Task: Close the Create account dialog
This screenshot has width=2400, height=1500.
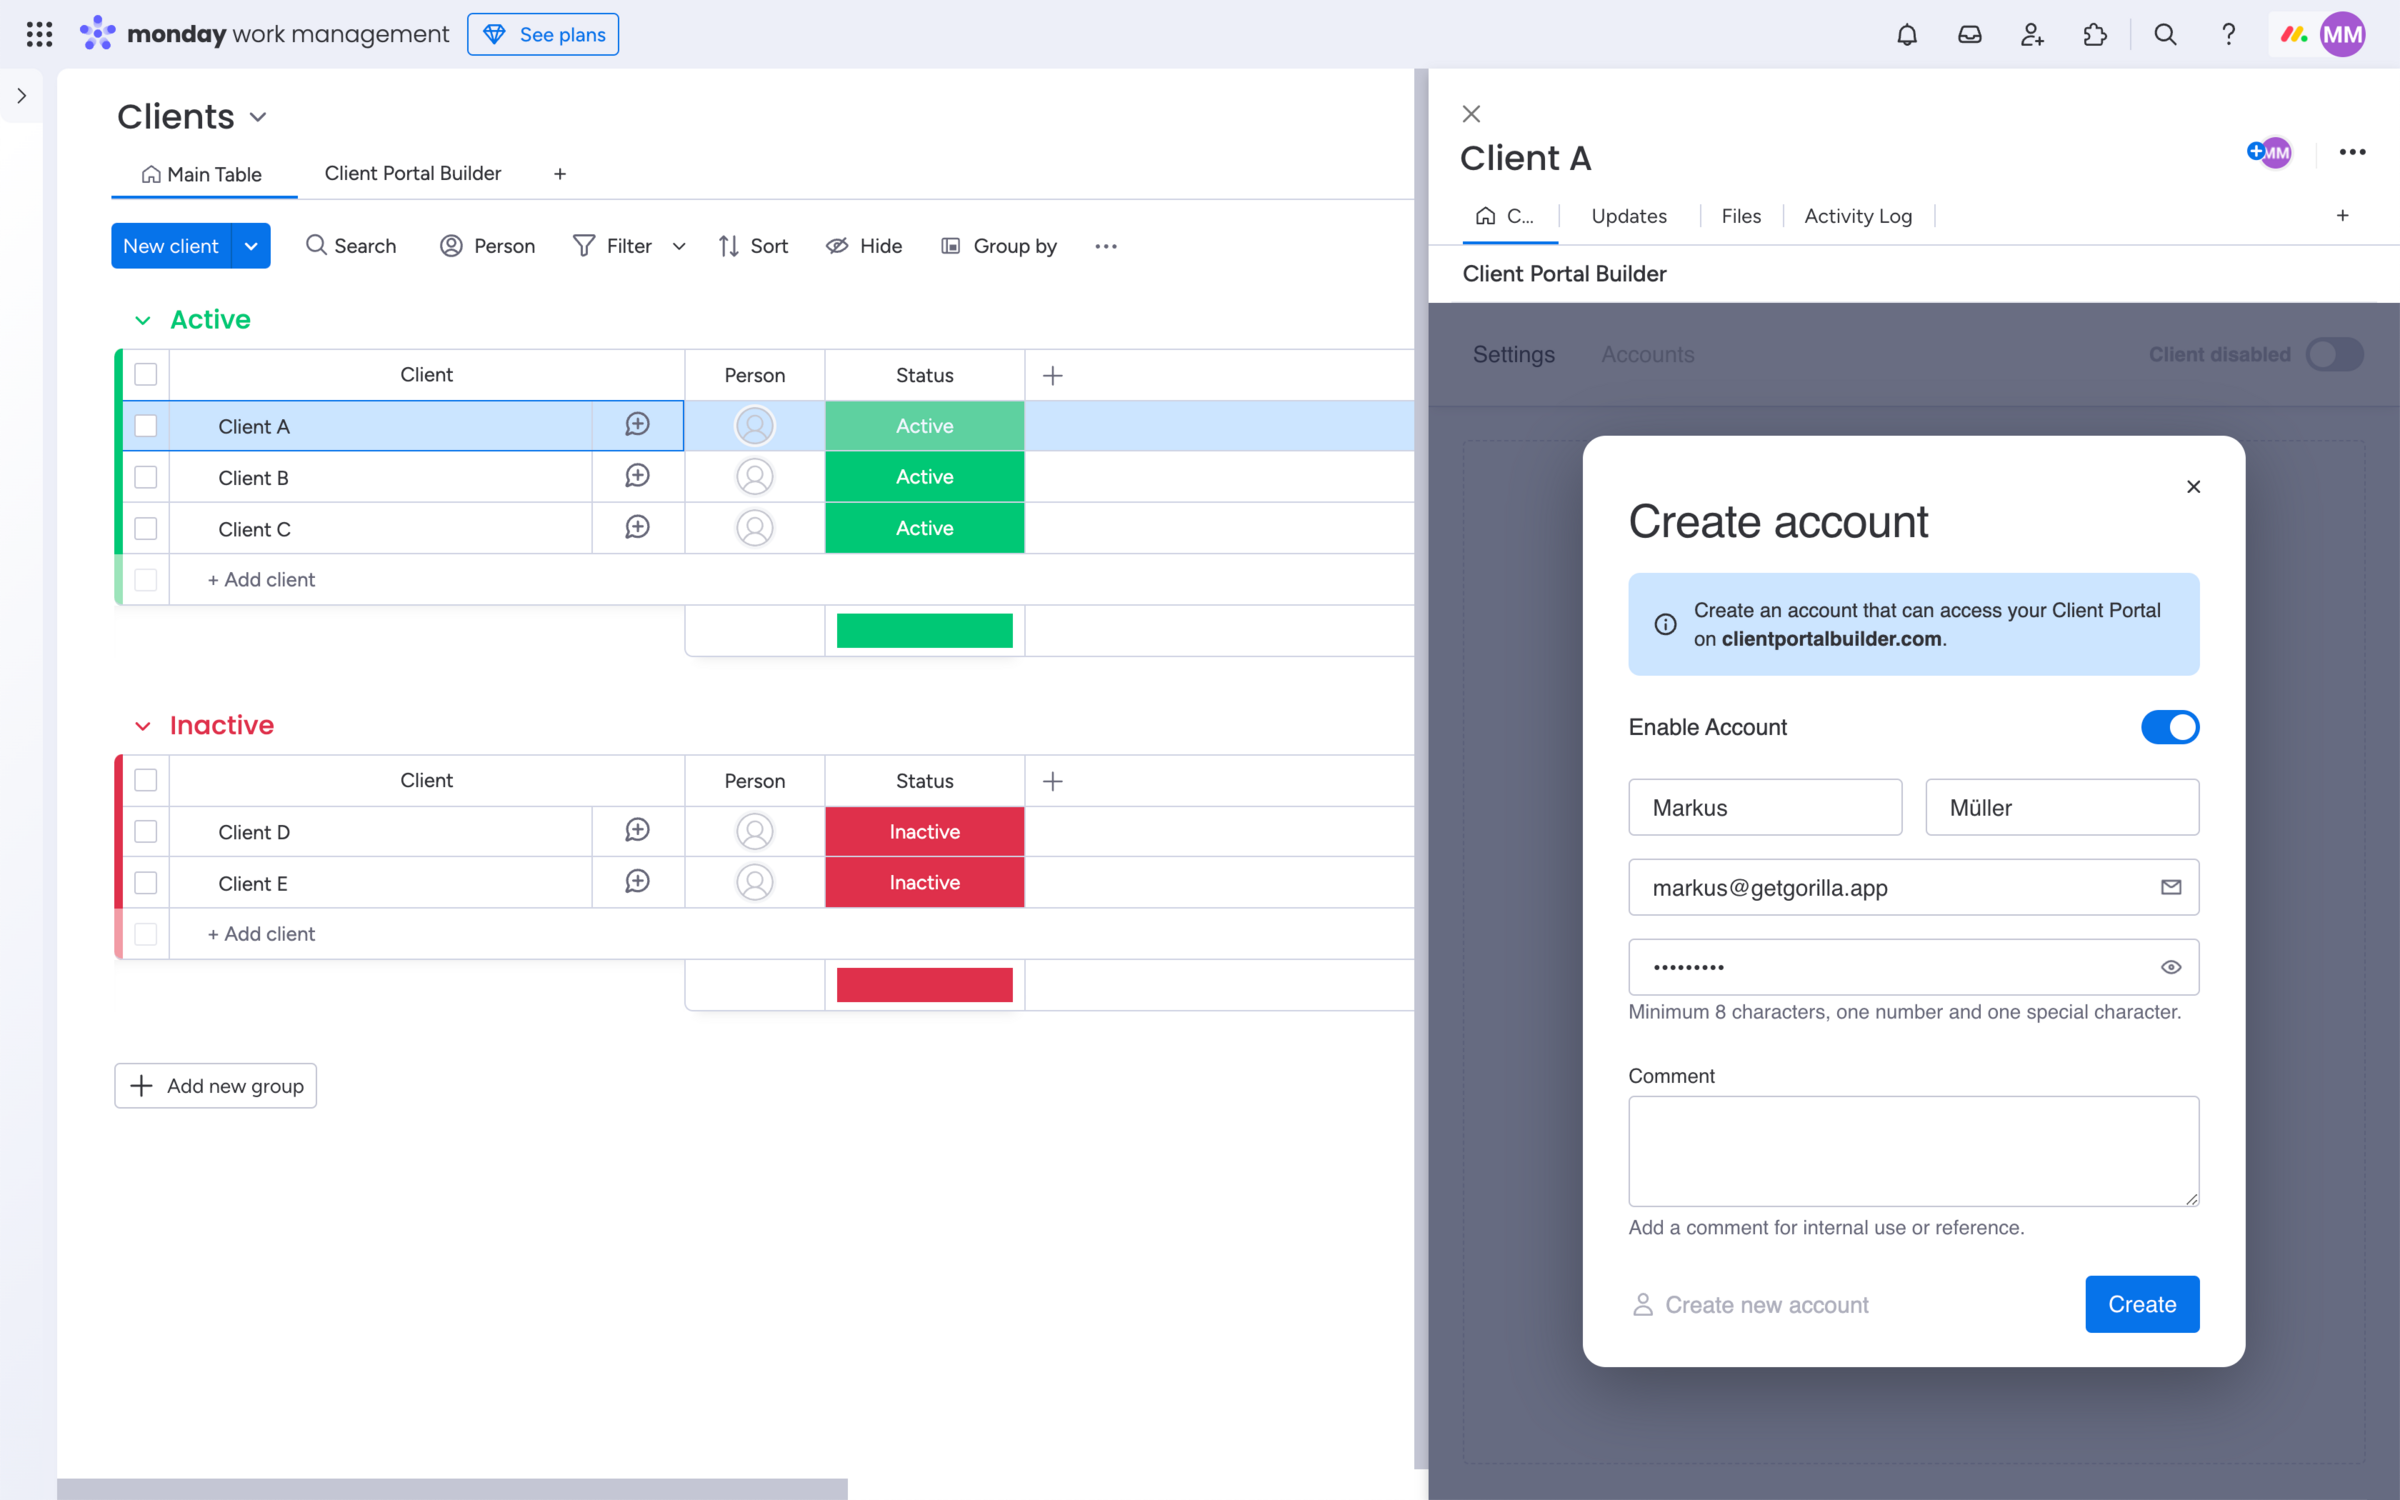Action: pos(2193,487)
